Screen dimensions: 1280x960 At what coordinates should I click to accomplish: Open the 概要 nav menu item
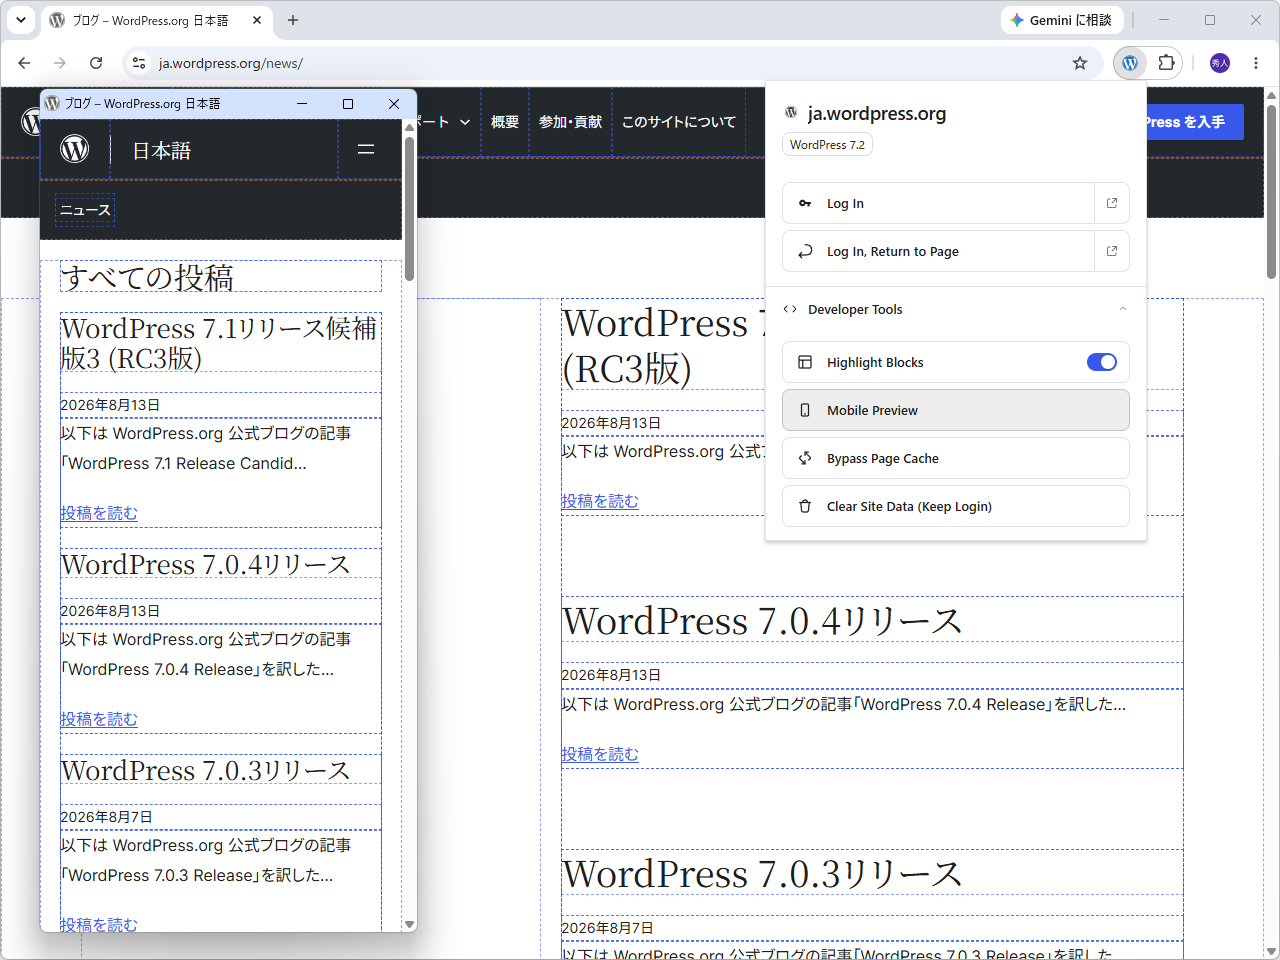tap(505, 122)
